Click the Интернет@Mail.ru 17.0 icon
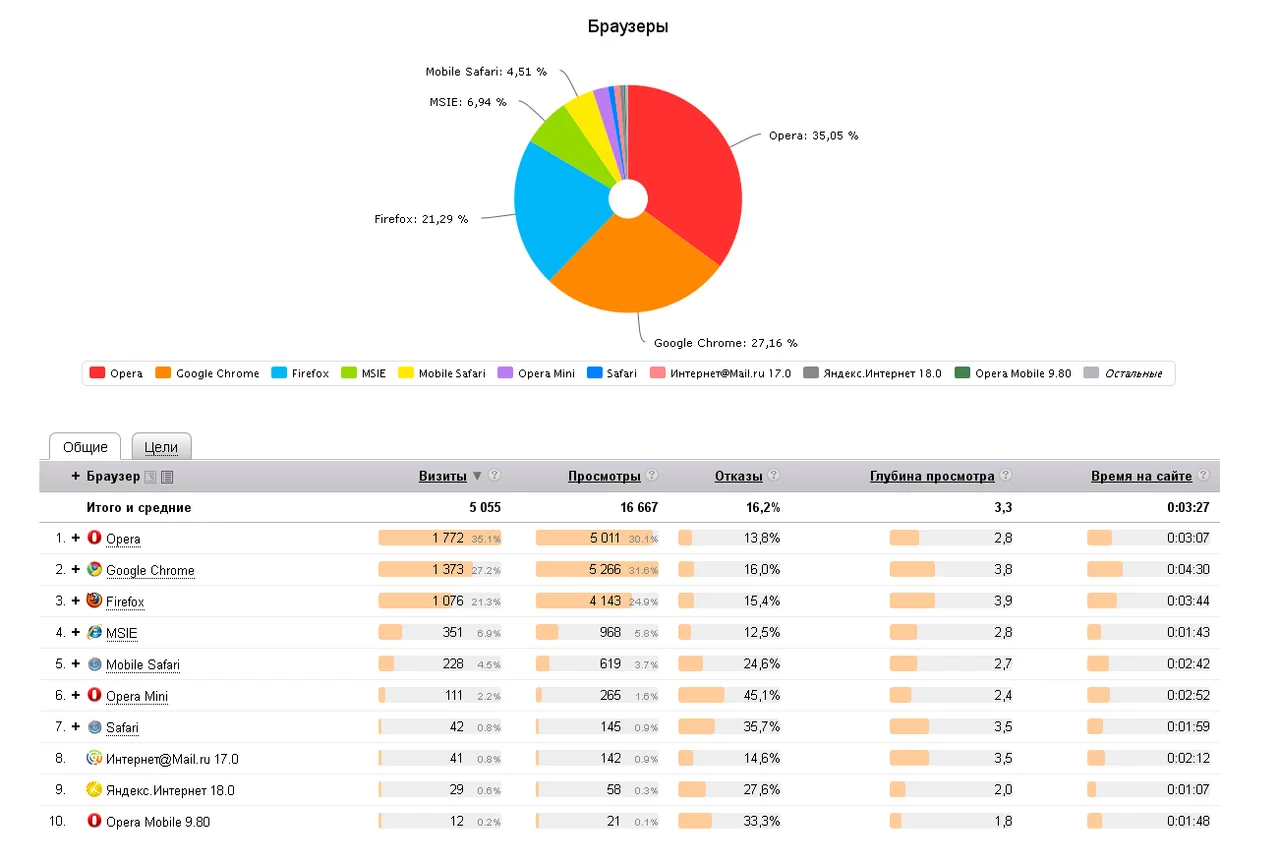 coord(94,759)
